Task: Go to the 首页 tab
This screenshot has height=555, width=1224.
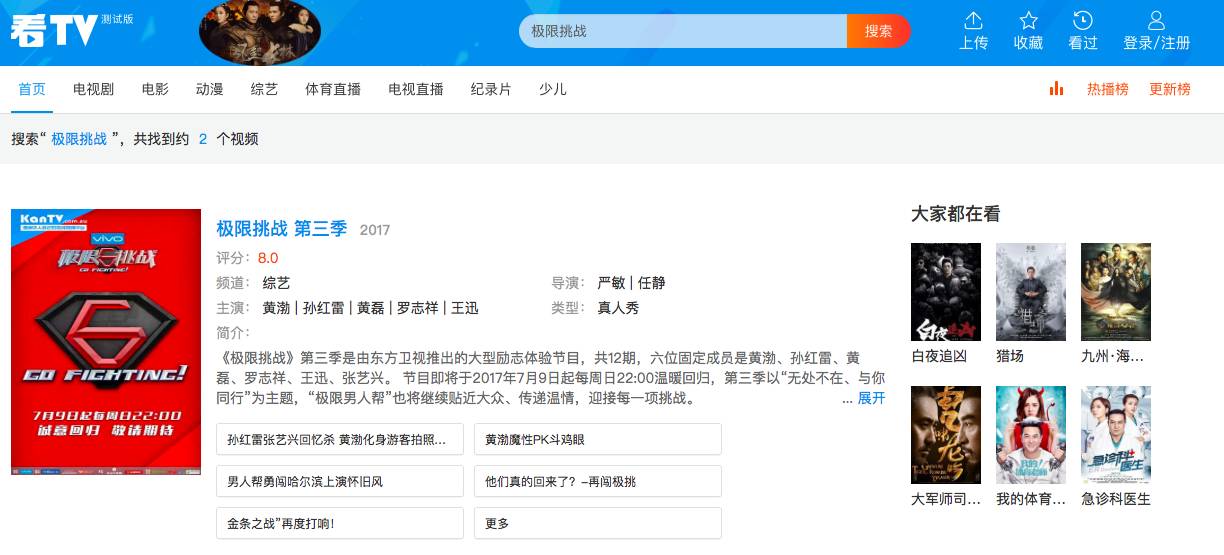Action: [x=32, y=89]
